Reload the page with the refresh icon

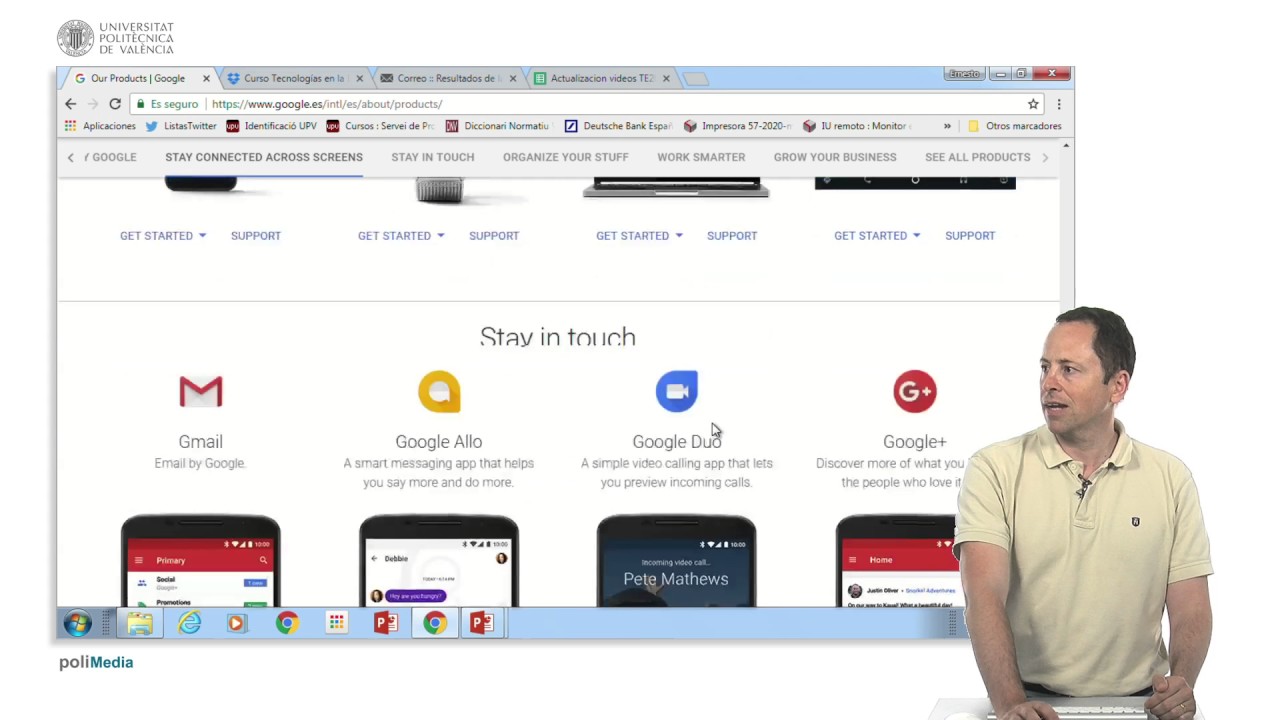click(115, 104)
